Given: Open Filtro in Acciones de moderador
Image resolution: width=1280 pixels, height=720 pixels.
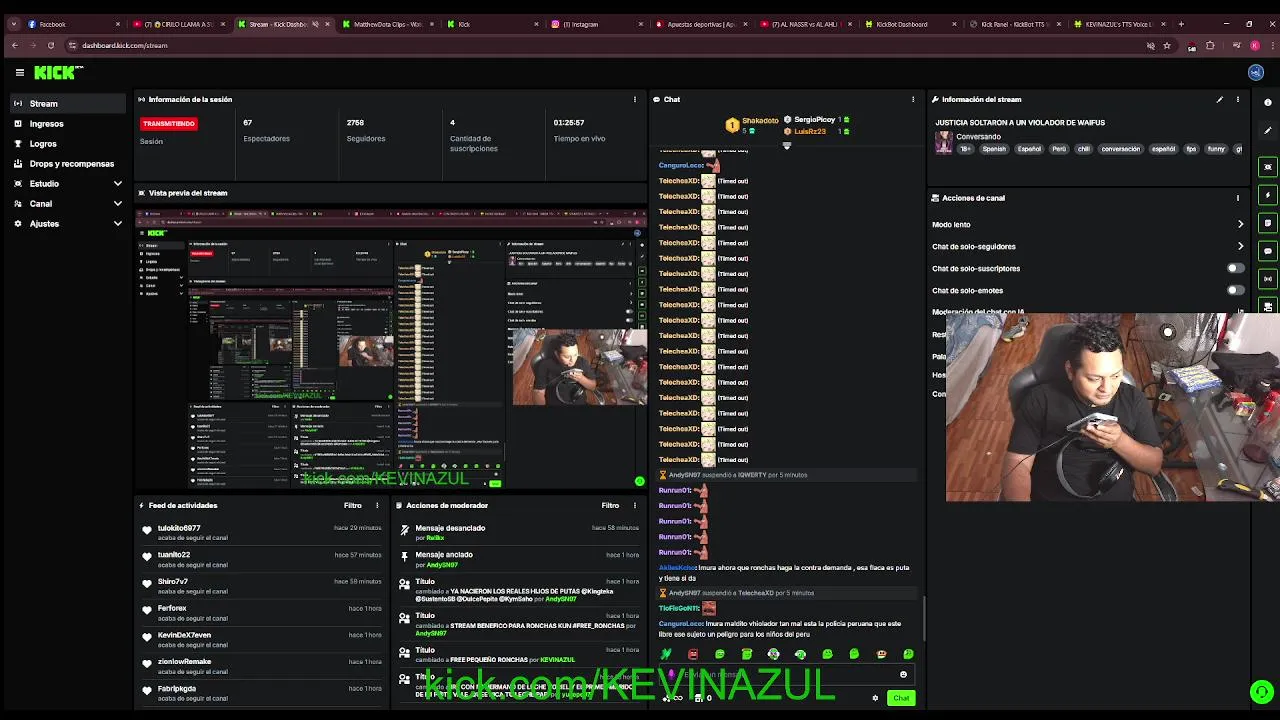Looking at the screenshot, I should (x=610, y=506).
